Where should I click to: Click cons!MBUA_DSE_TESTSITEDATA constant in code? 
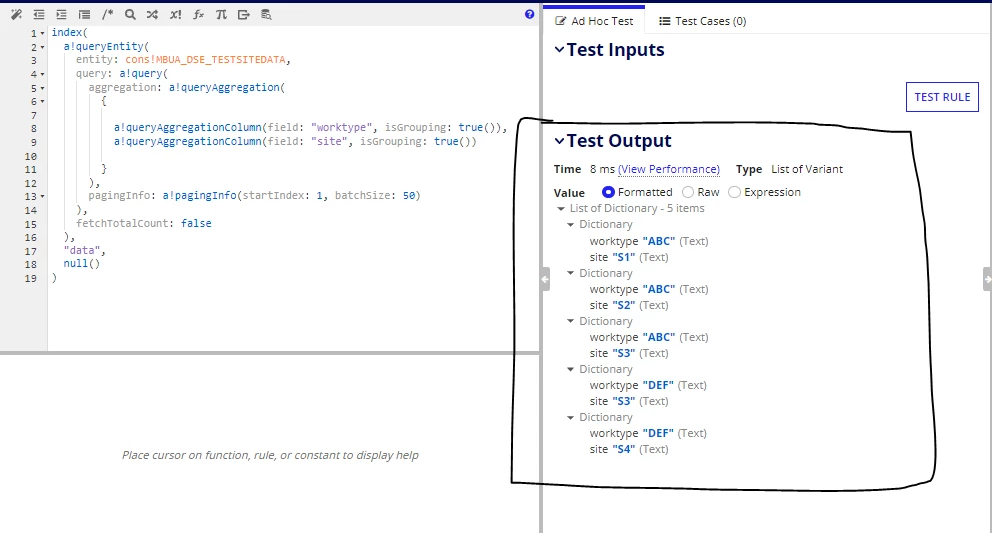(206, 60)
